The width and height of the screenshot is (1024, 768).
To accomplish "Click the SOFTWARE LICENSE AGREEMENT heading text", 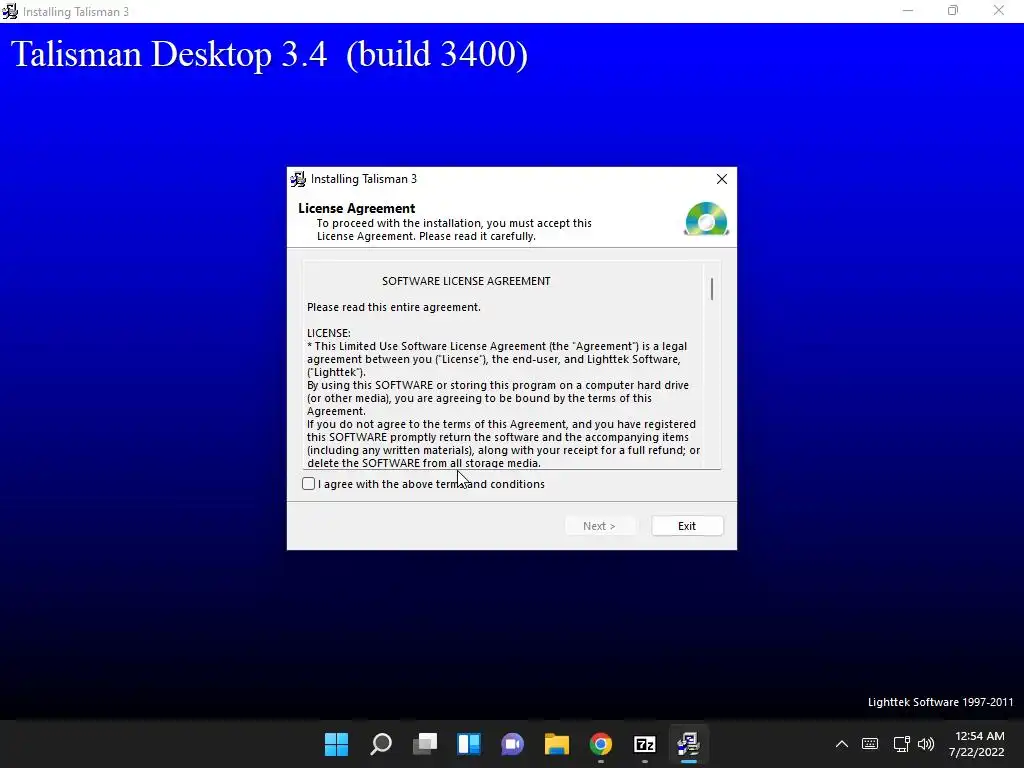I will pos(466,281).
